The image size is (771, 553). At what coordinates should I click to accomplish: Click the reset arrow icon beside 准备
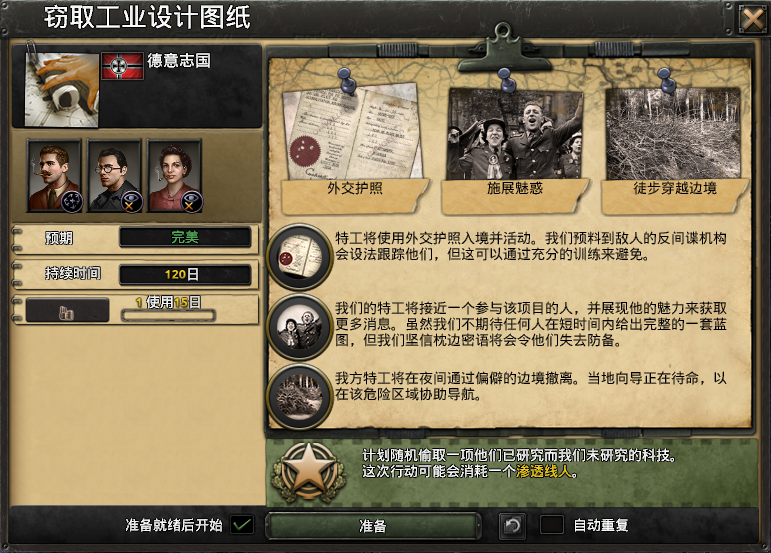pos(512,526)
